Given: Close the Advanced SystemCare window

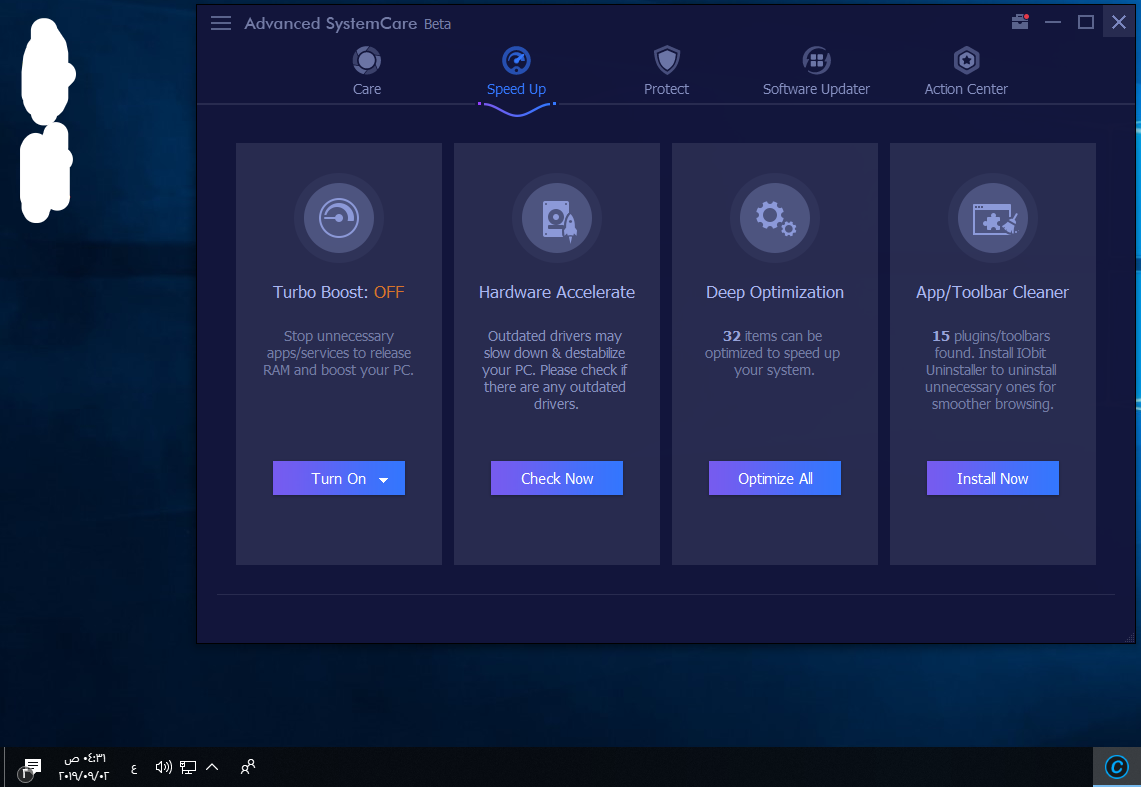Looking at the screenshot, I should tap(1119, 22).
